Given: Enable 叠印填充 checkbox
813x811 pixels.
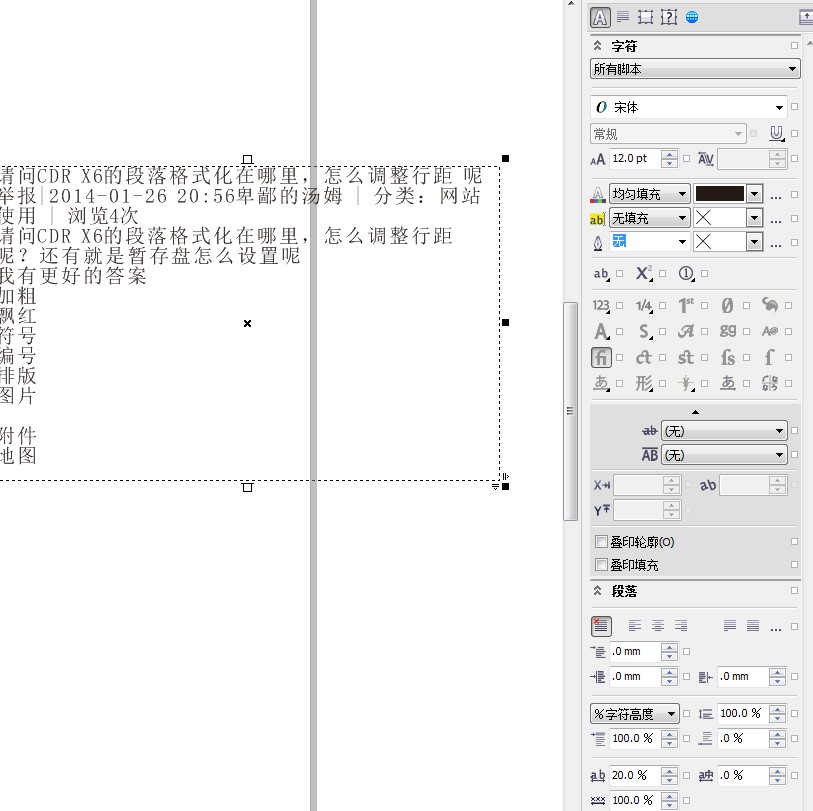Looking at the screenshot, I should [601, 564].
